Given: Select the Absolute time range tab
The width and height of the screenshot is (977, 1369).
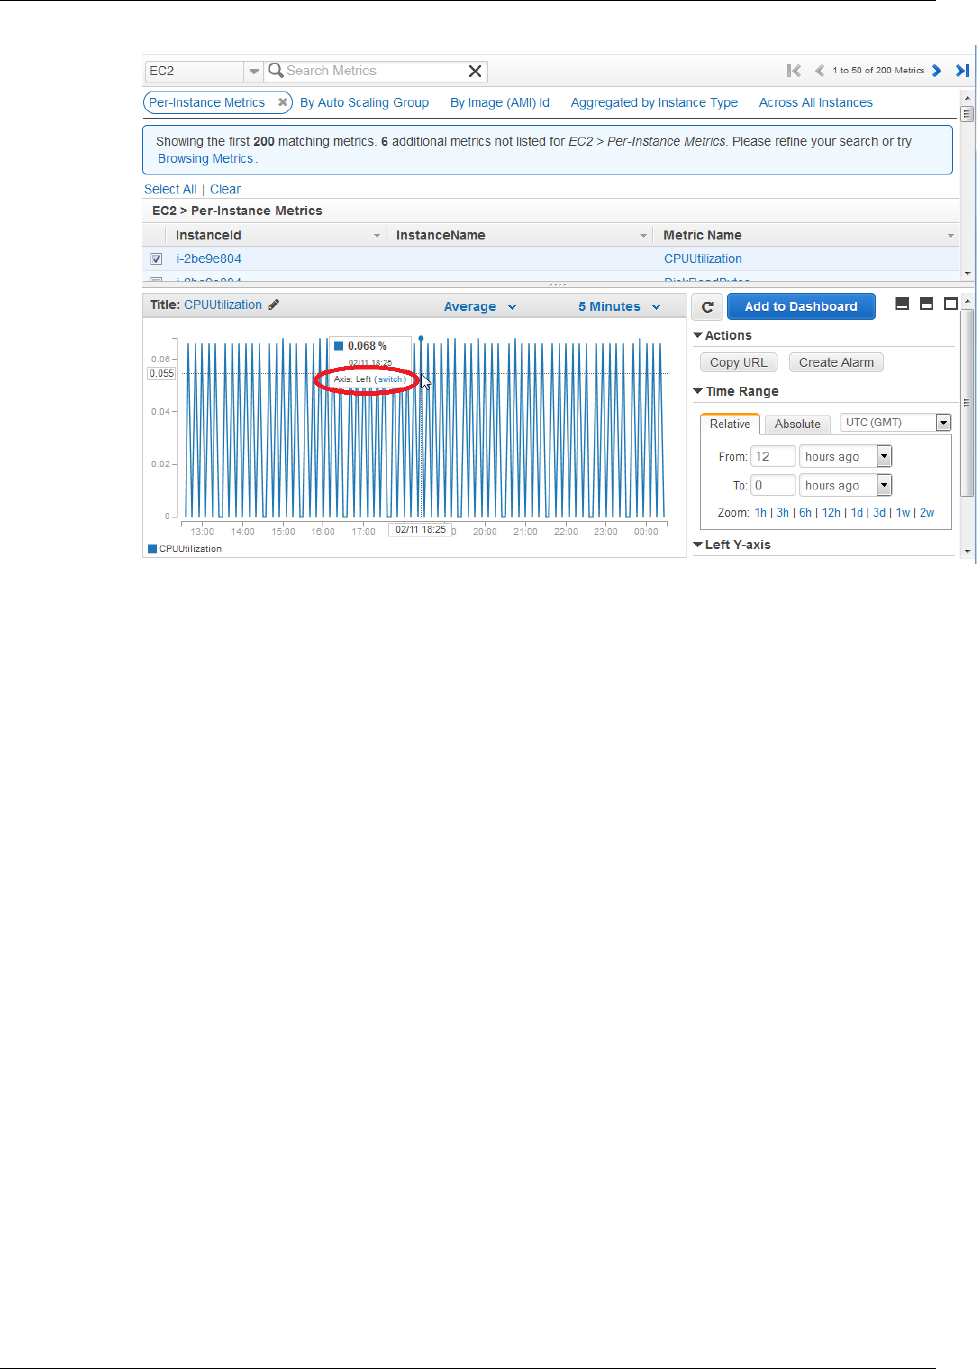Looking at the screenshot, I should [x=797, y=424].
